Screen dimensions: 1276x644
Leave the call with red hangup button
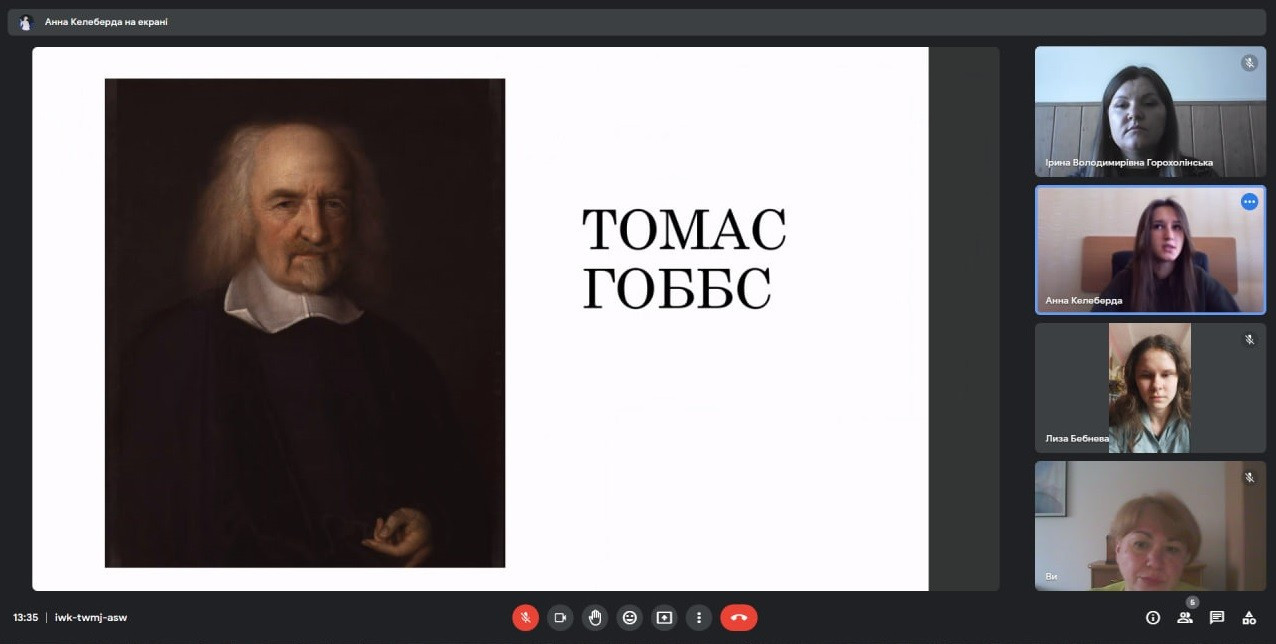click(x=739, y=617)
